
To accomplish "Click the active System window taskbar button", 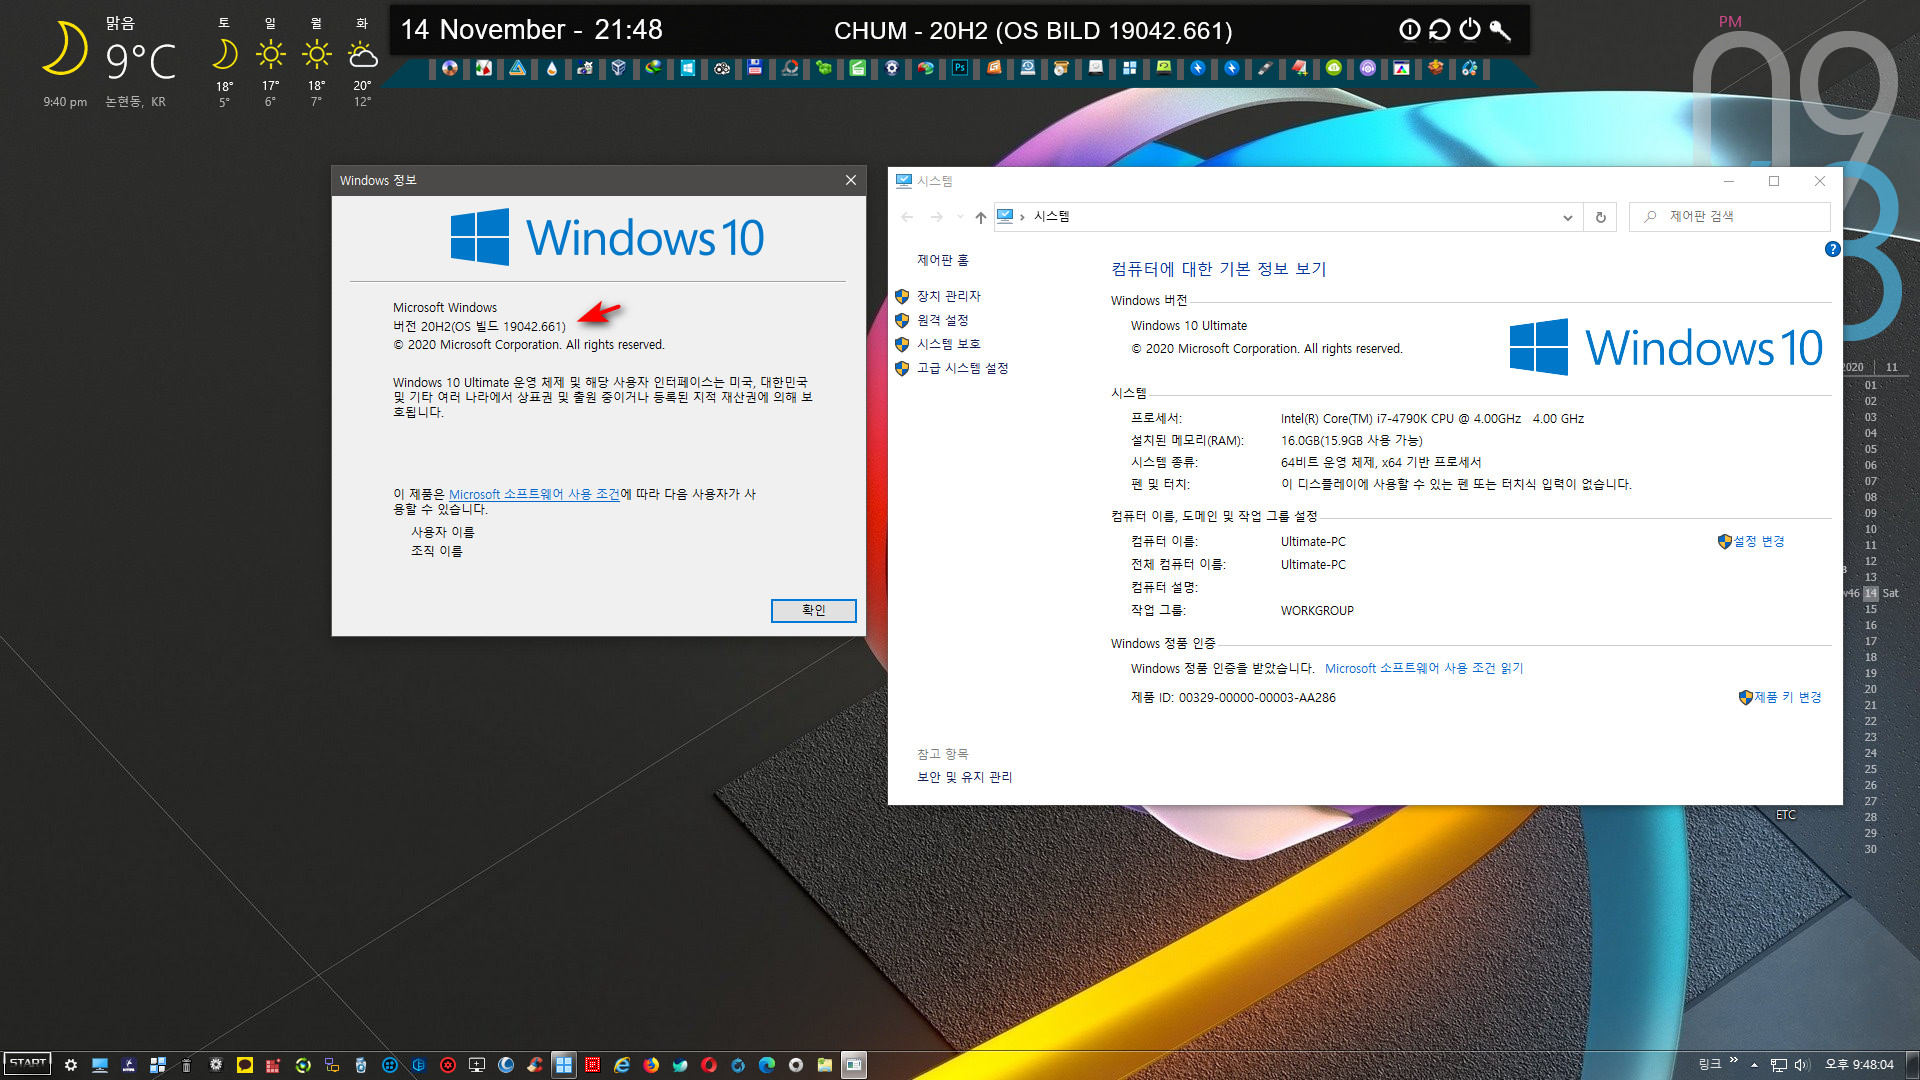I will pos(853,1065).
